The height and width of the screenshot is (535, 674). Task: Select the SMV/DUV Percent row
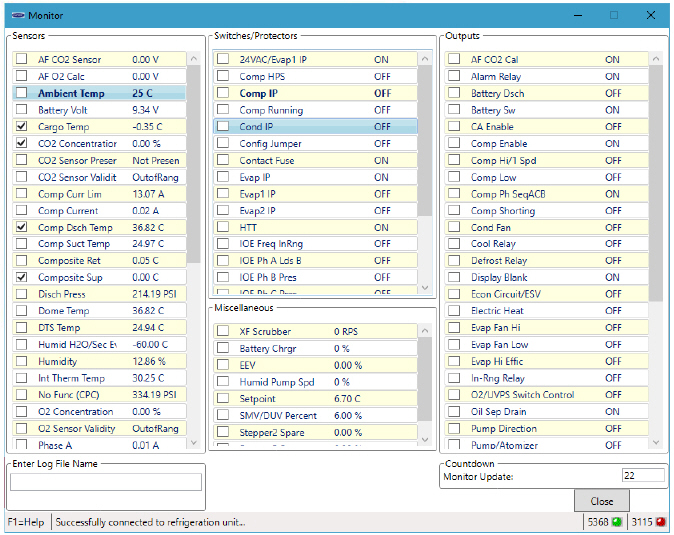(315, 415)
